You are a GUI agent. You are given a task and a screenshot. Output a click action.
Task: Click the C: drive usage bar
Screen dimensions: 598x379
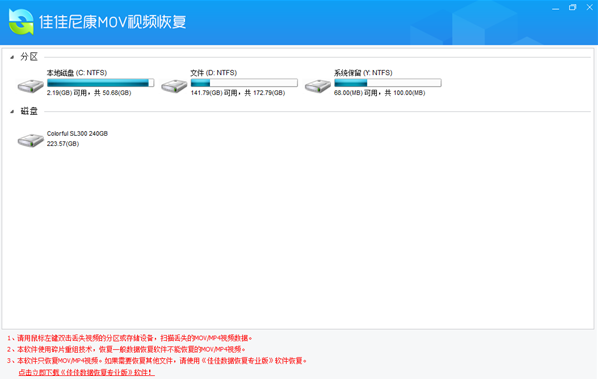click(x=101, y=83)
